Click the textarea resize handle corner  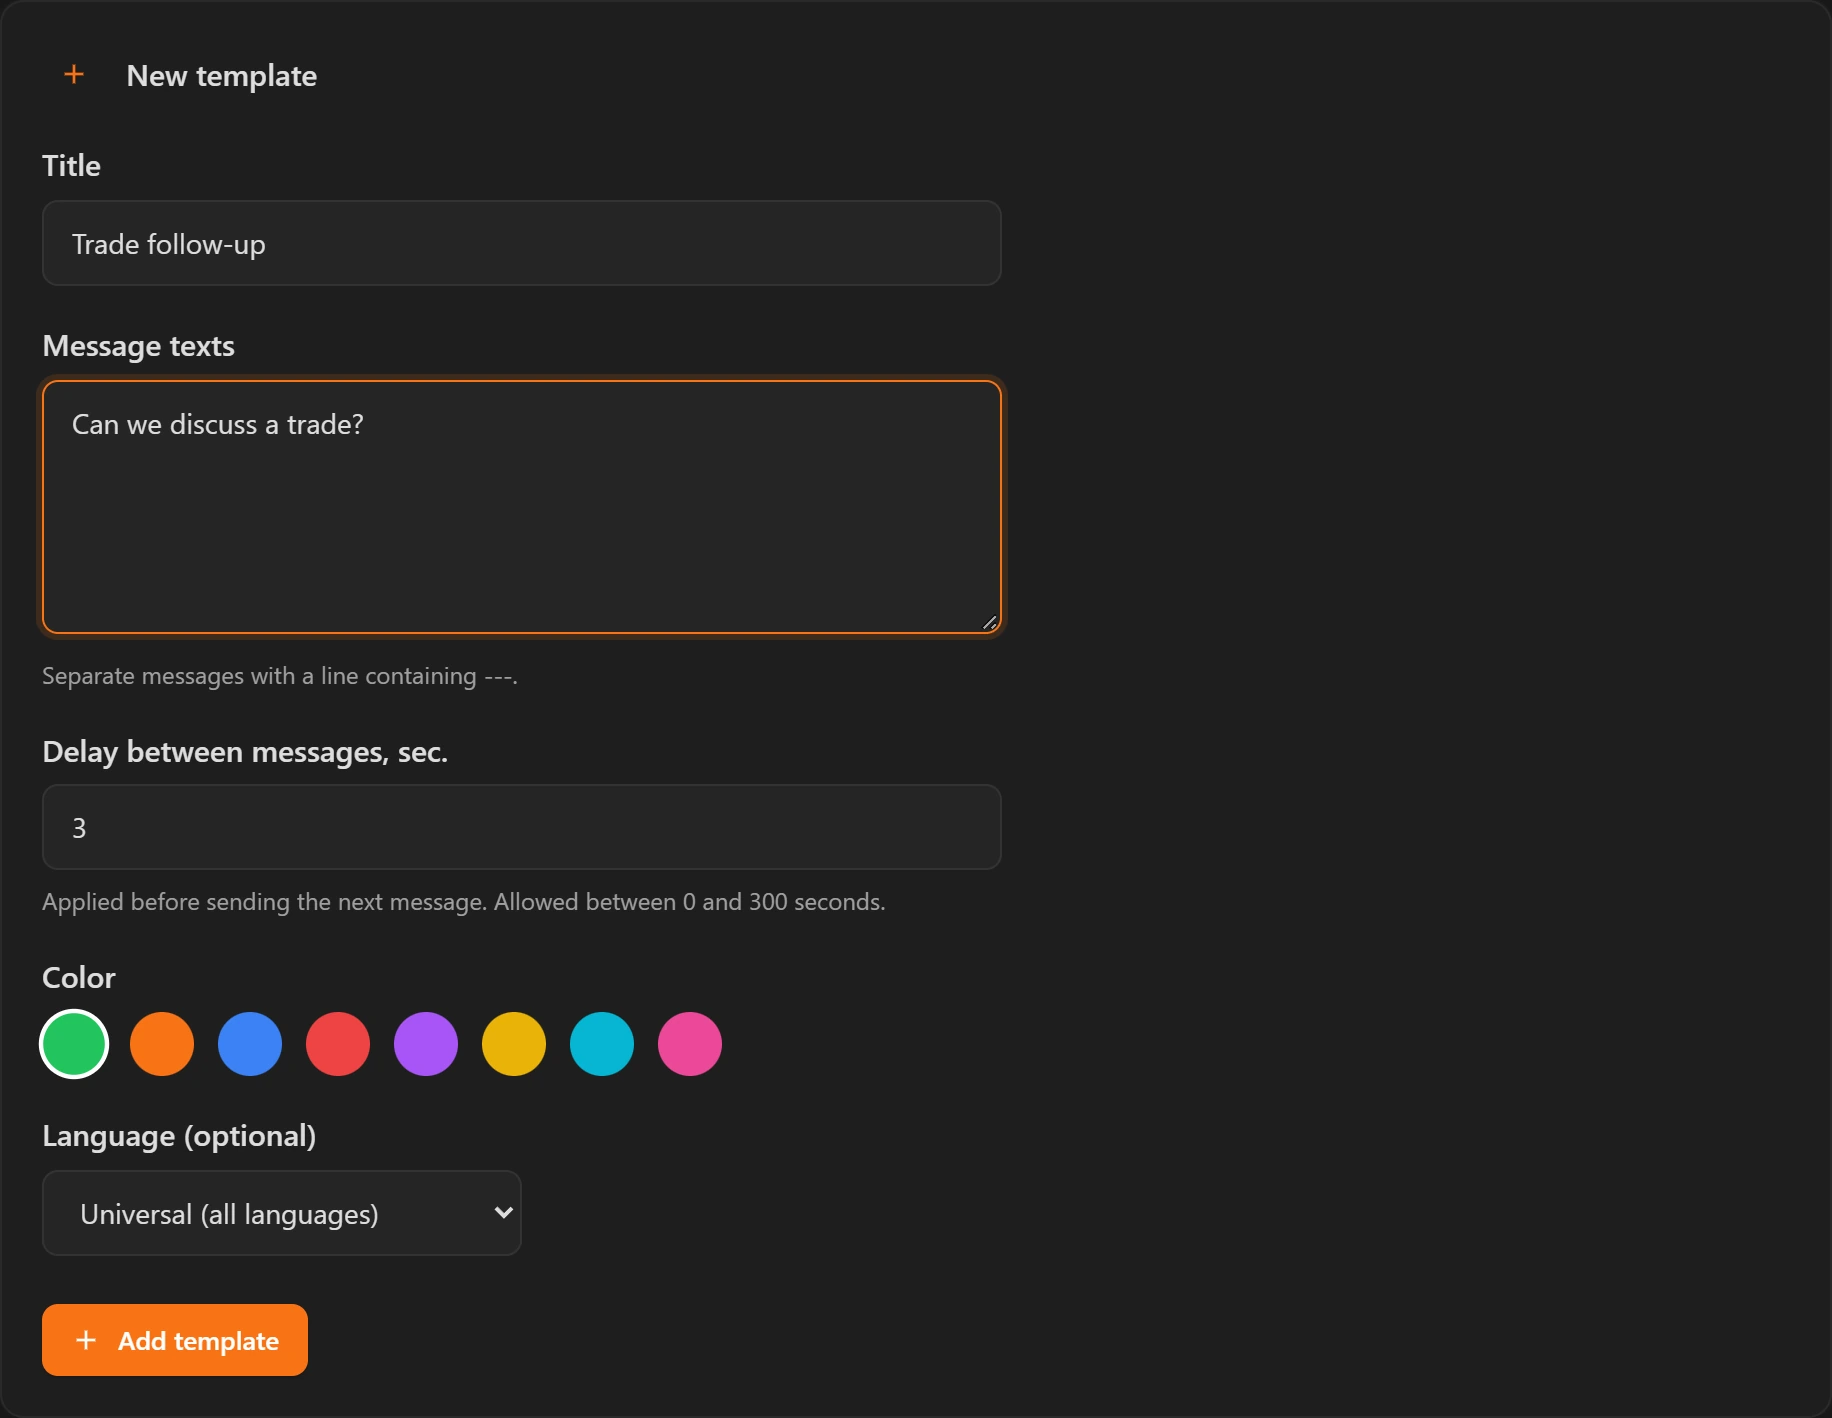[x=989, y=622]
